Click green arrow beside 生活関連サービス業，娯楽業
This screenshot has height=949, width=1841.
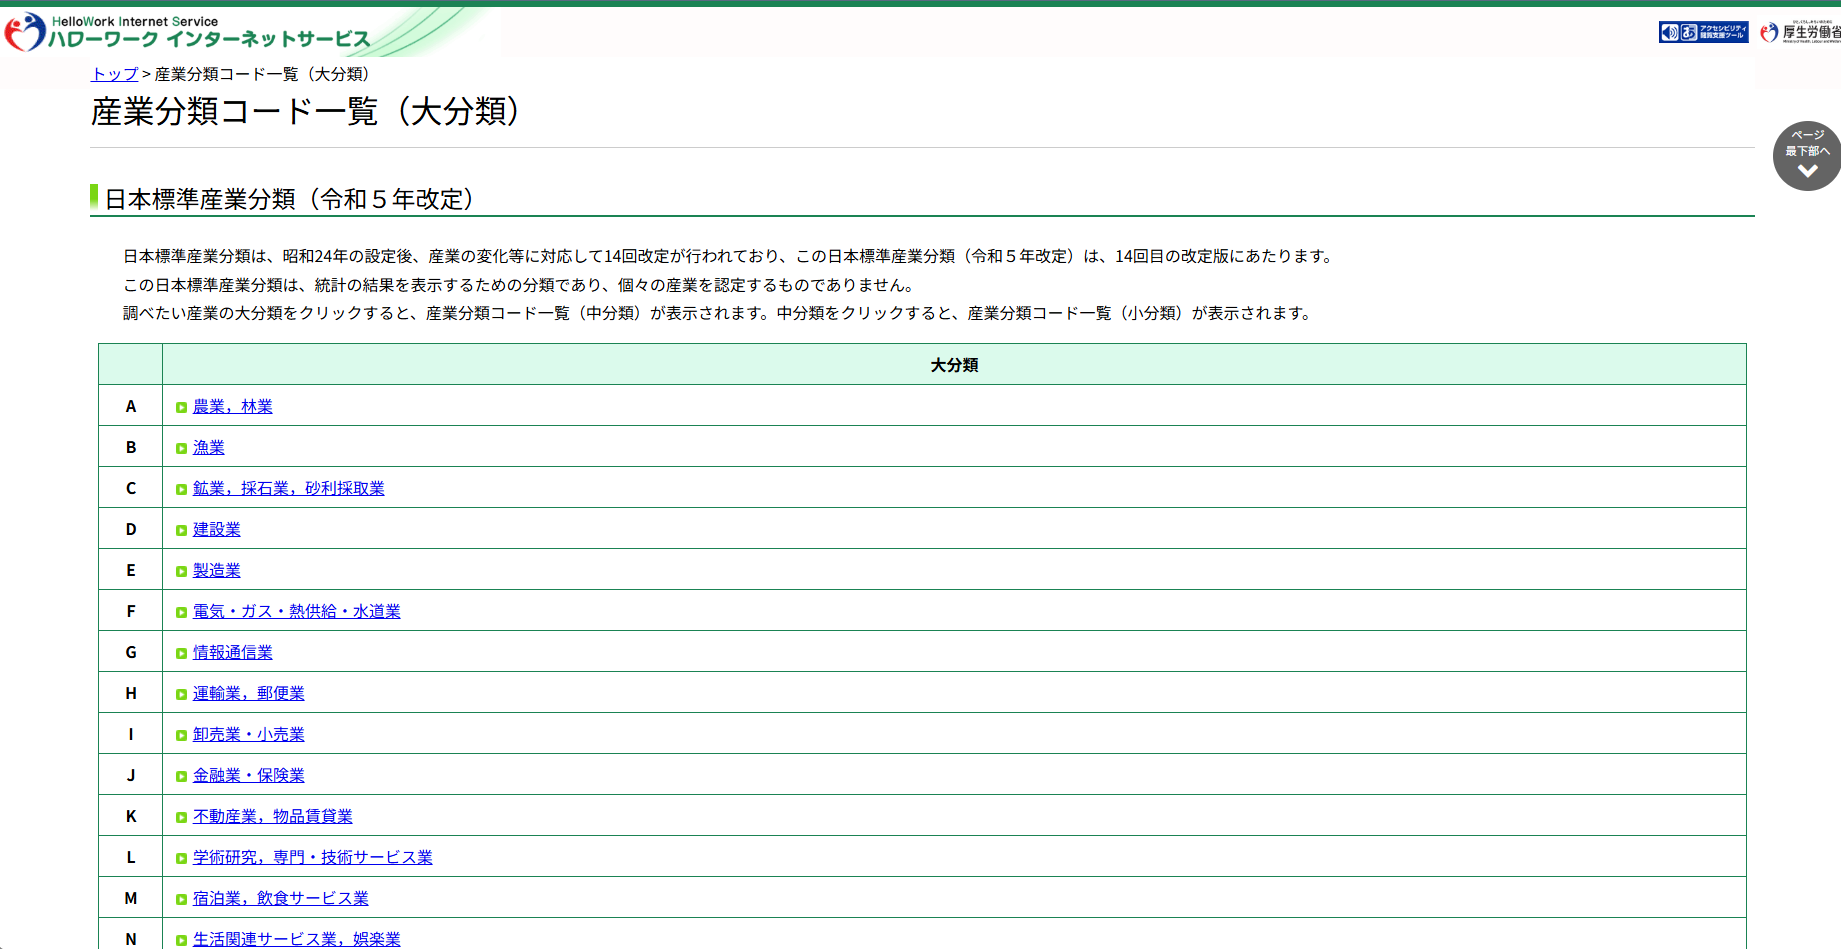point(181,940)
